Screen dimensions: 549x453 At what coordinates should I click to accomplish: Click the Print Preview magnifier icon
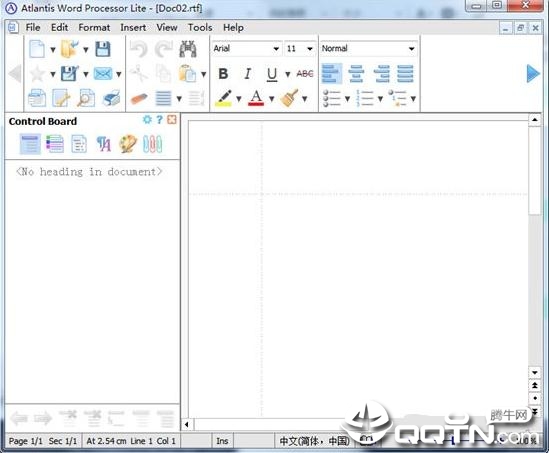[86, 98]
